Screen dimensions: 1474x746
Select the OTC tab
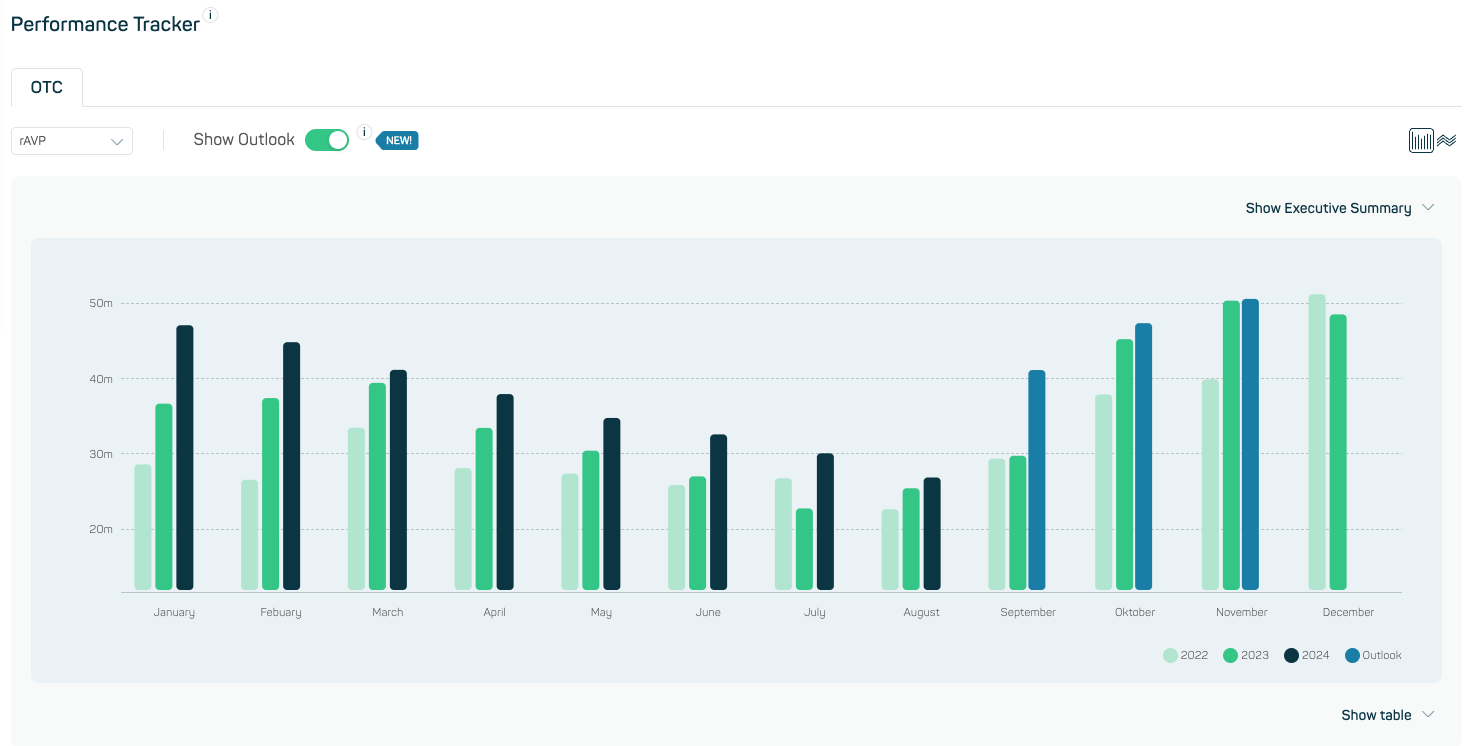[47, 87]
